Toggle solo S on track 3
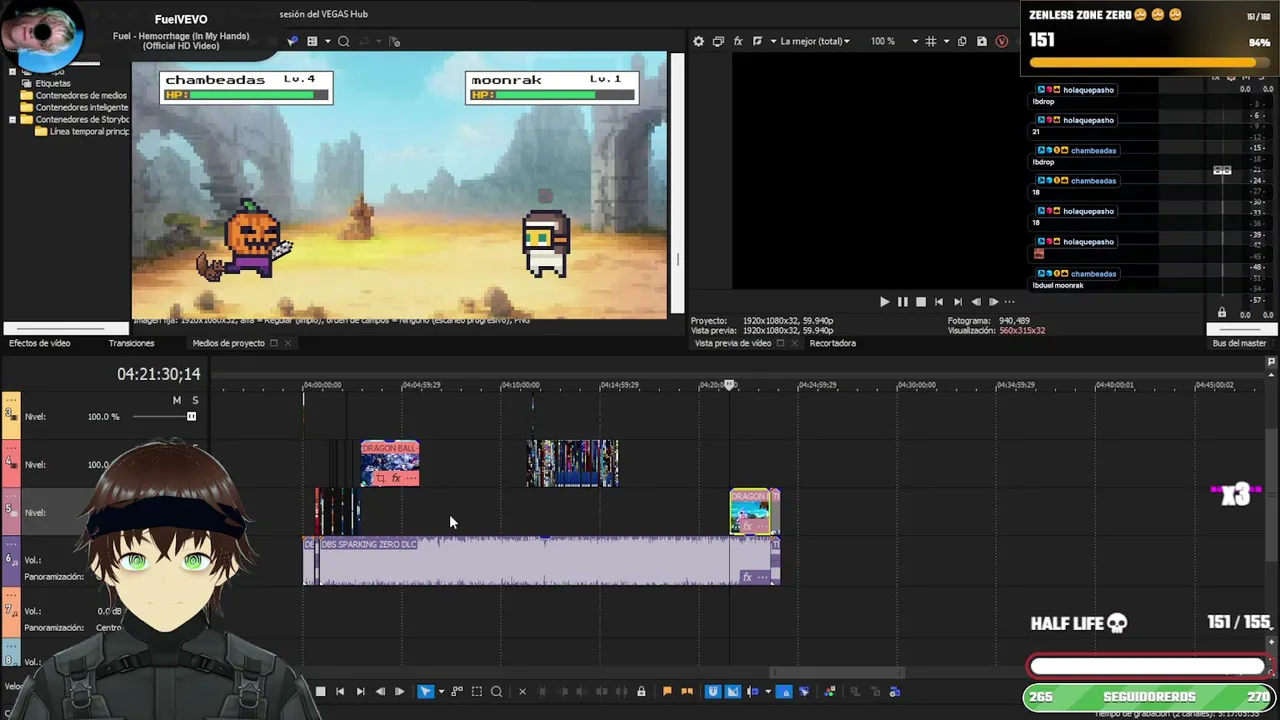Viewport: 1280px width, 720px height. pyautogui.click(x=195, y=400)
